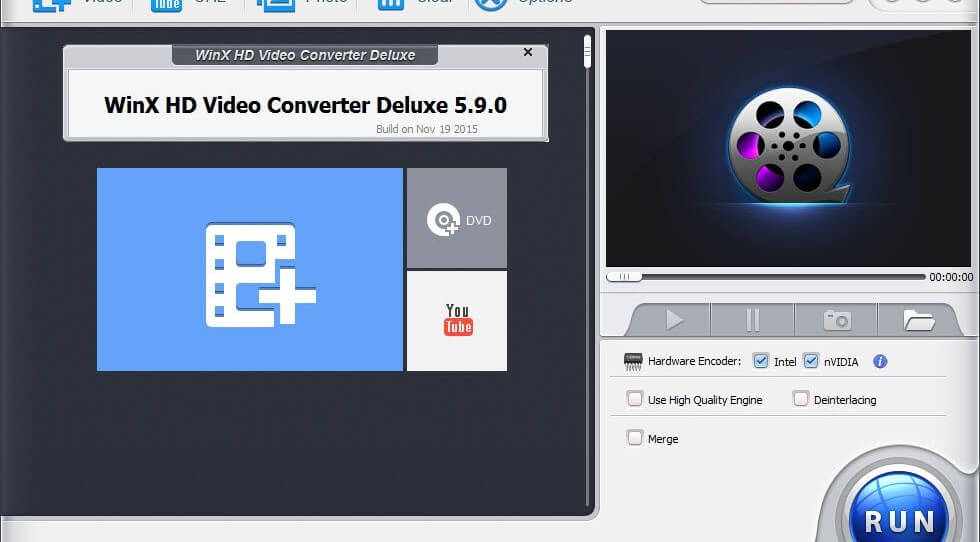This screenshot has height=542, width=980.
Task: Take a snapshot with the camera icon
Action: click(x=836, y=320)
